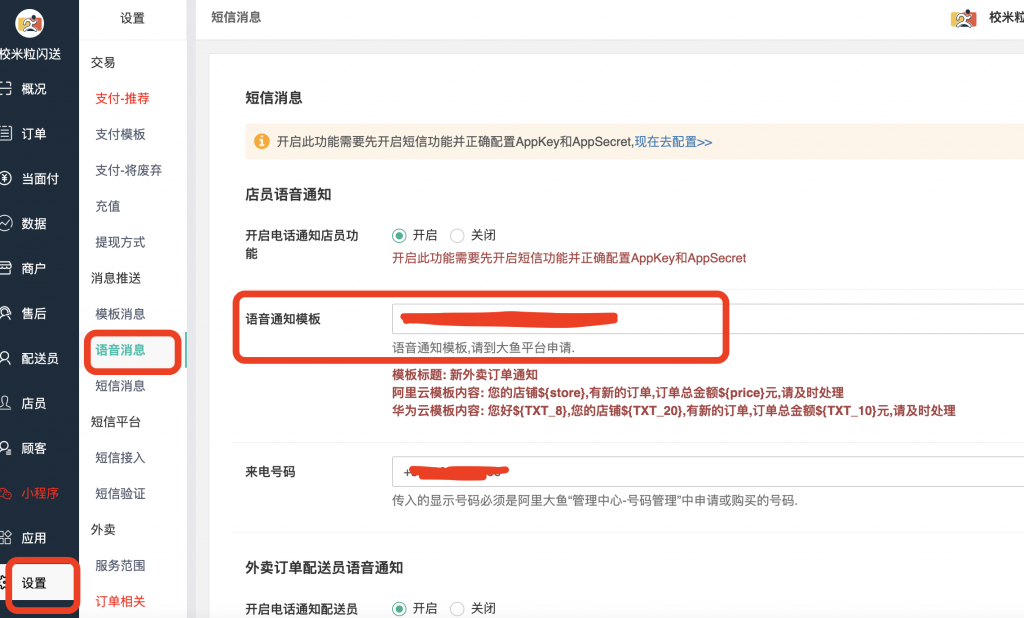Open the 商户 merchant management panel
The image size is (1024, 618).
pyautogui.click(x=35, y=268)
